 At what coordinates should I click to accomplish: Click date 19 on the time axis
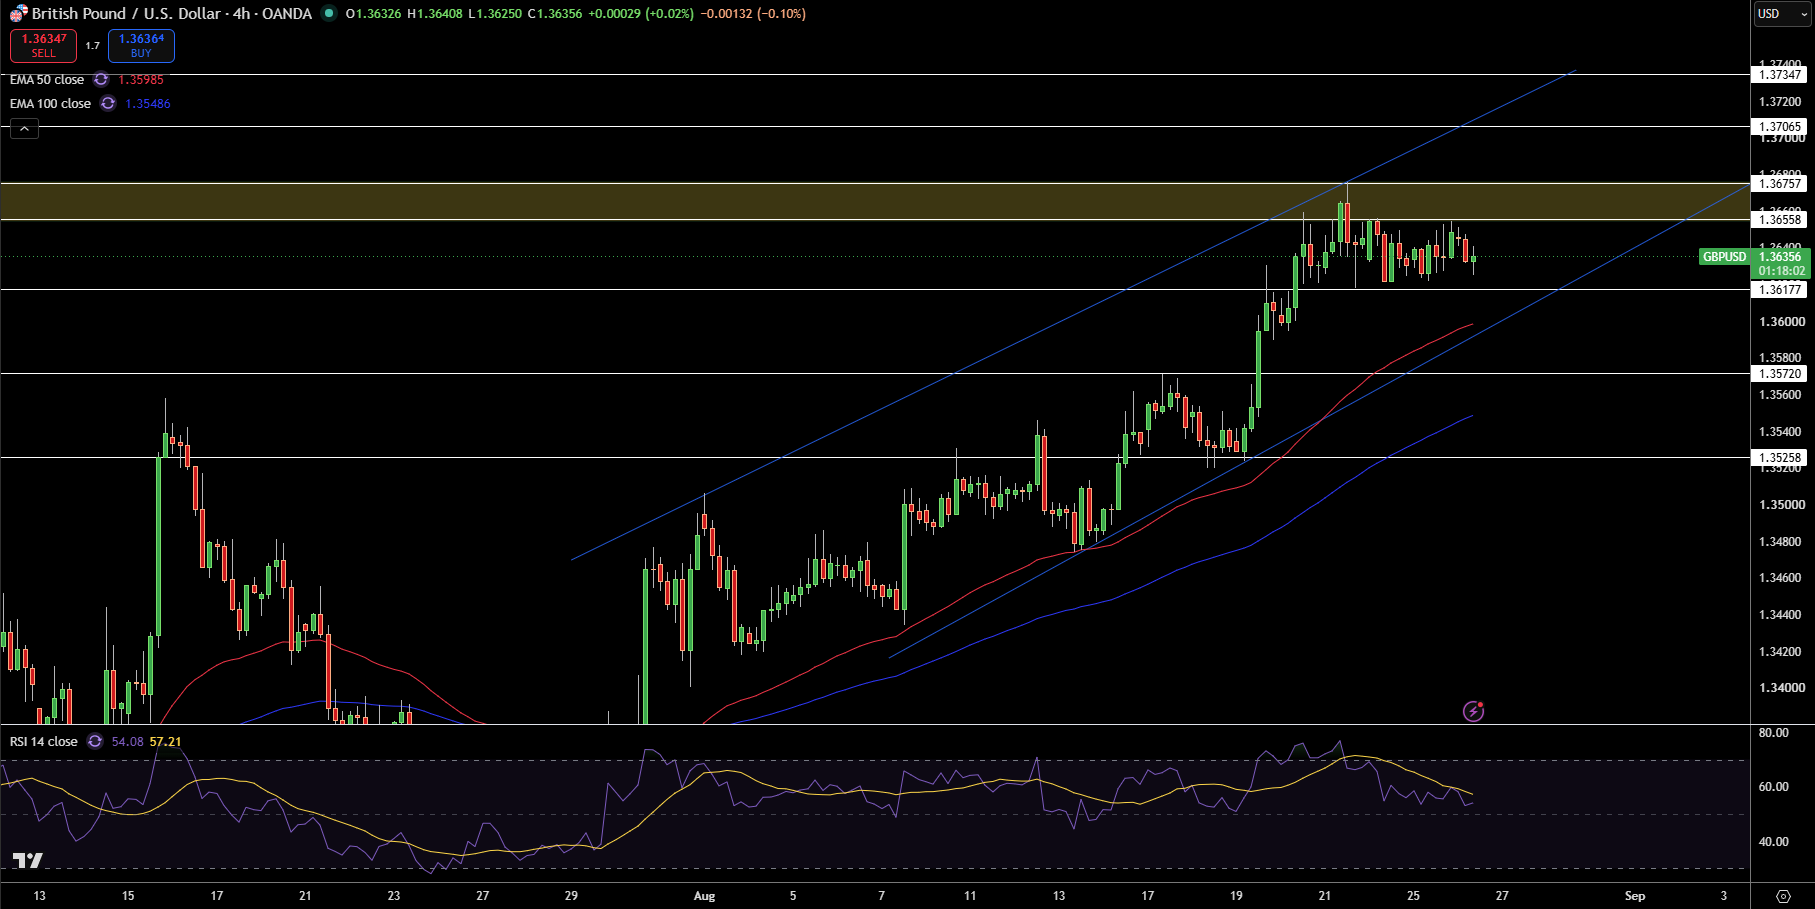1236,896
